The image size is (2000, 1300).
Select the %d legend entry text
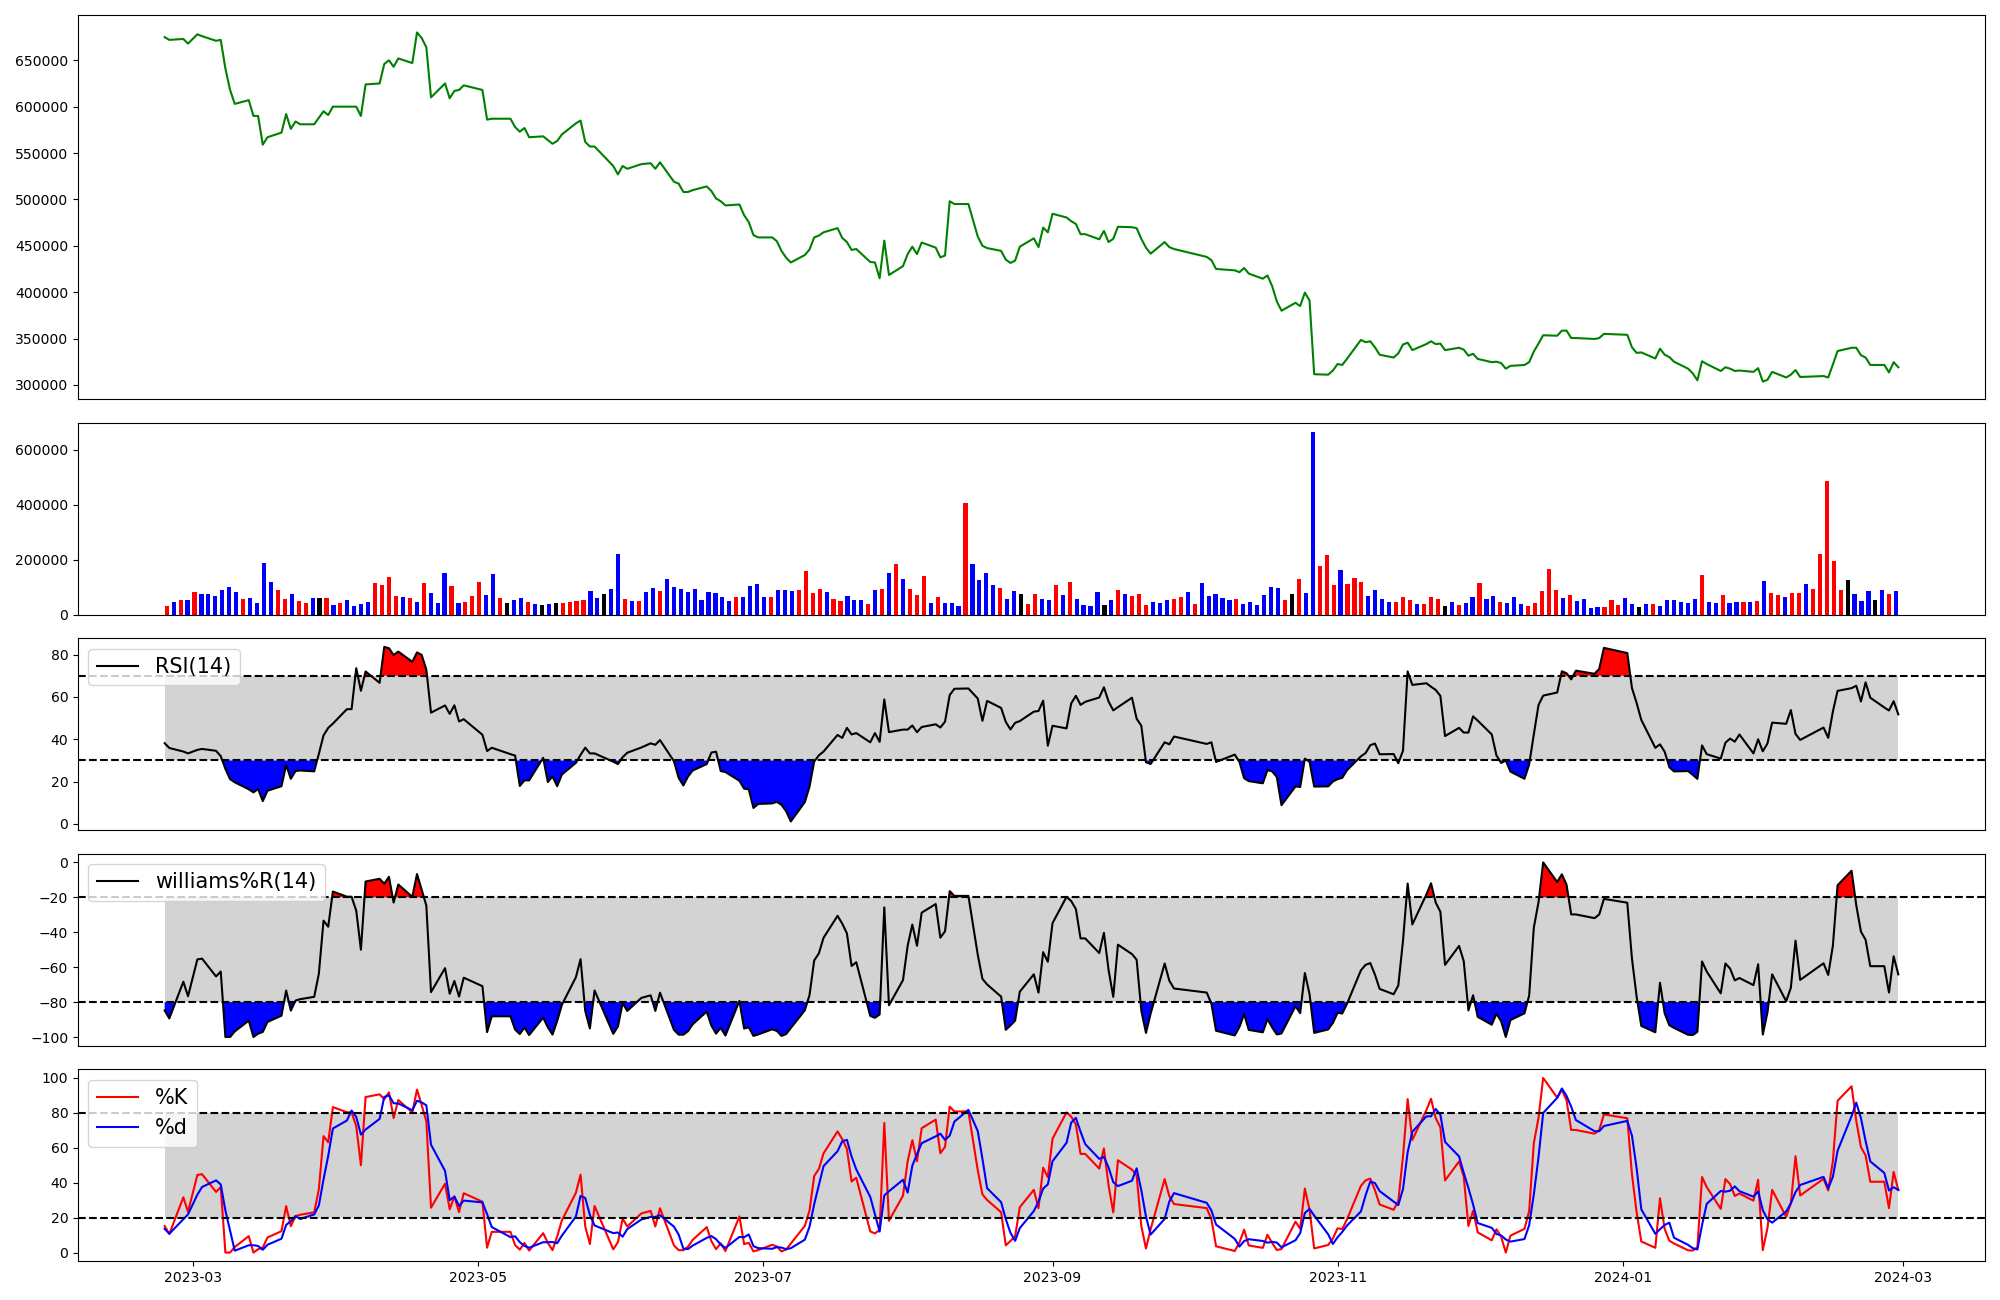[x=171, y=1127]
